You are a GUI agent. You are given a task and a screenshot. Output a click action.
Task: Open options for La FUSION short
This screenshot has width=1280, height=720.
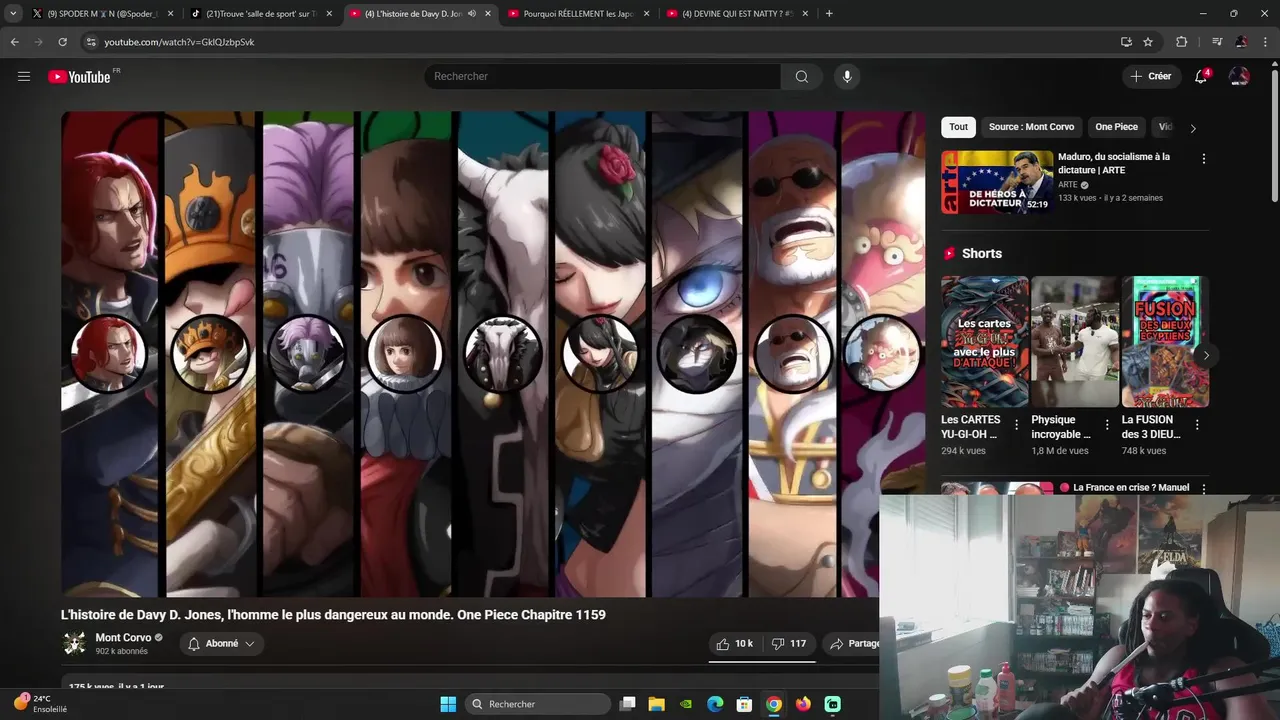(x=1197, y=425)
